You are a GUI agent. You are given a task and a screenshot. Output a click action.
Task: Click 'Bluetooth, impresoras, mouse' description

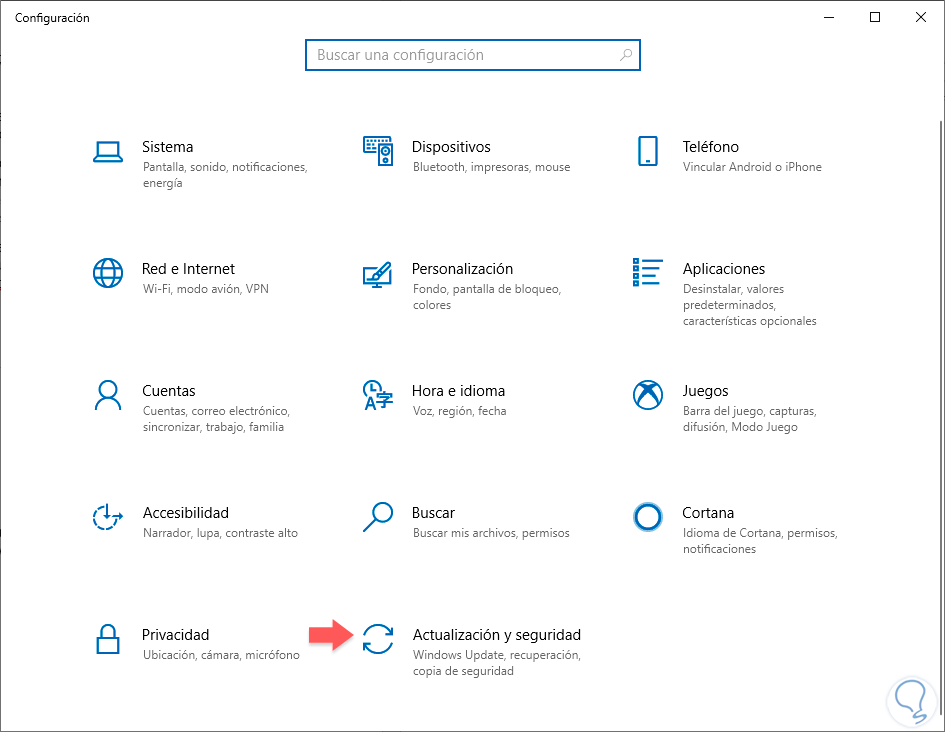(x=491, y=167)
